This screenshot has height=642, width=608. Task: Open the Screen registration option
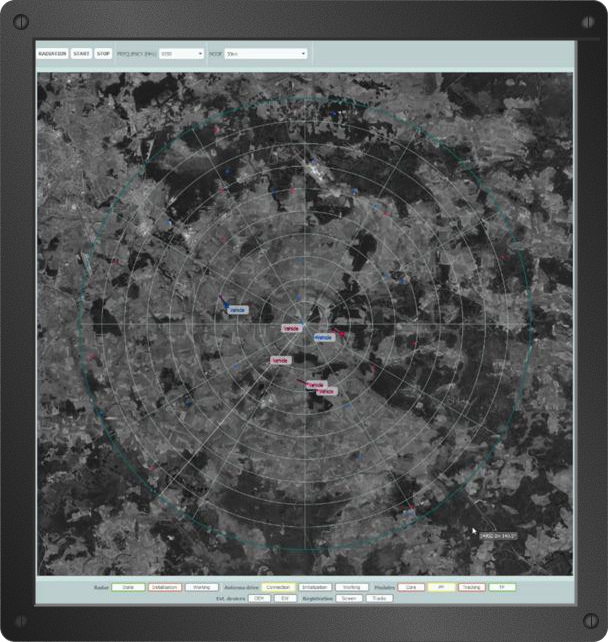349,598
